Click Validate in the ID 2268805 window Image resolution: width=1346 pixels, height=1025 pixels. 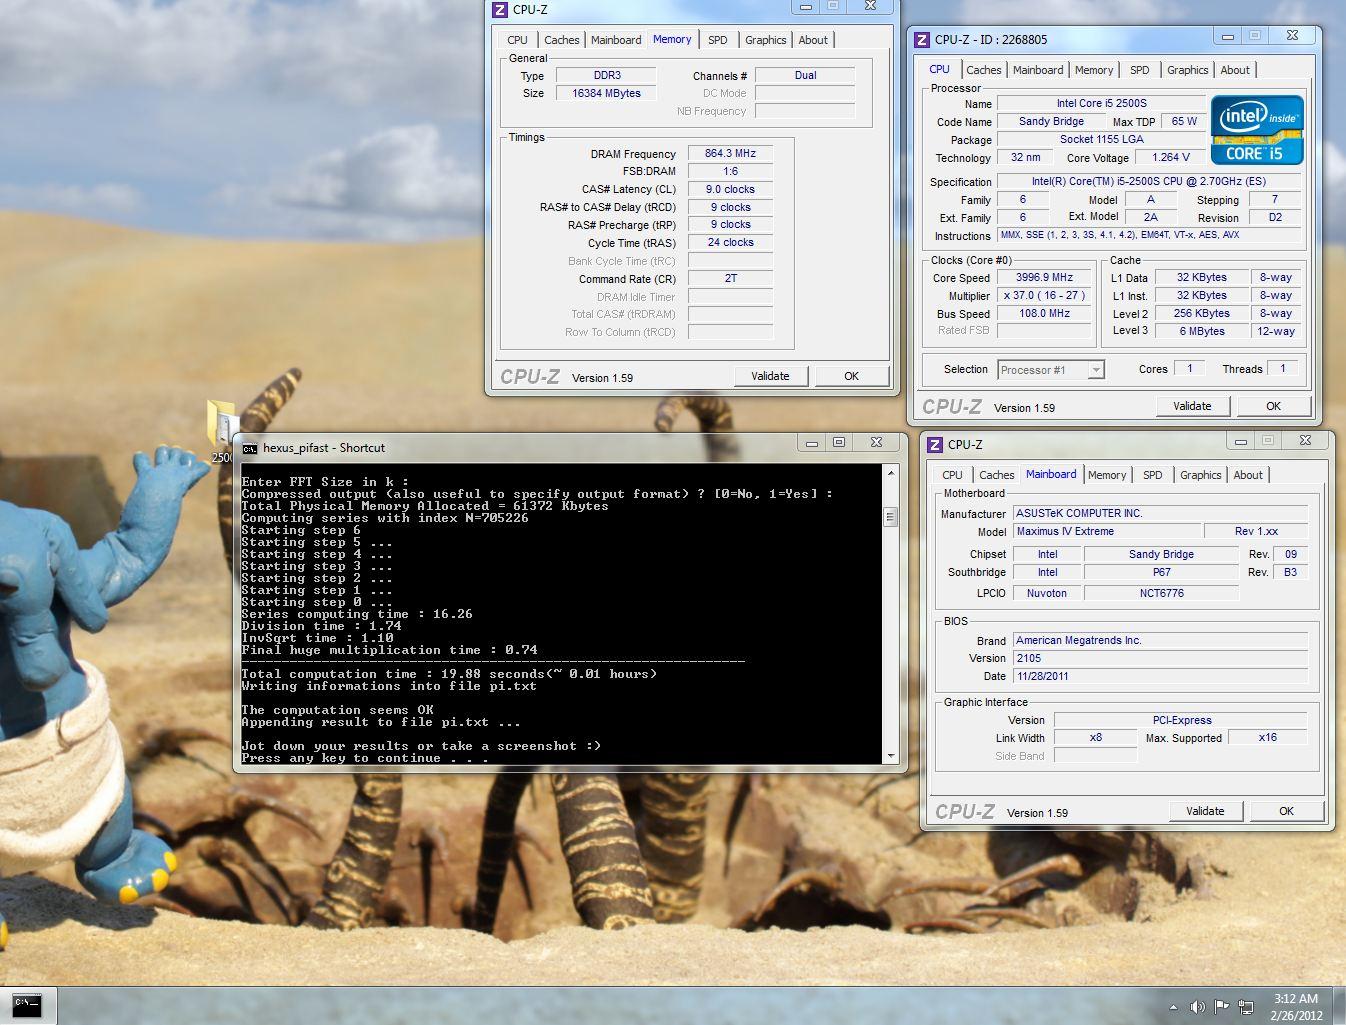[x=1192, y=406]
